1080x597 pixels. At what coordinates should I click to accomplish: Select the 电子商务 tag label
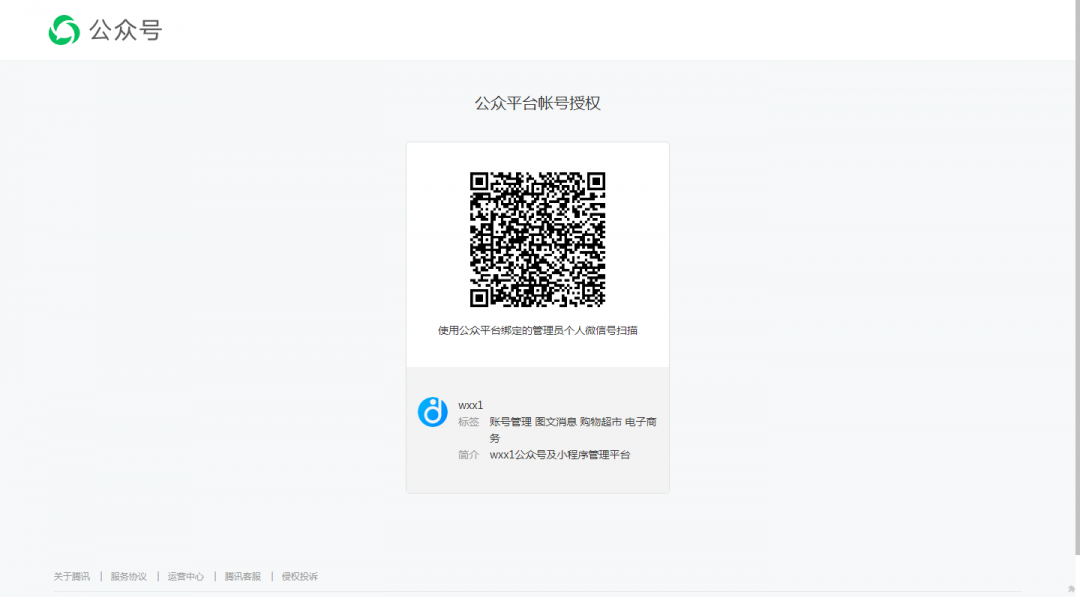[x=642, y=421]
